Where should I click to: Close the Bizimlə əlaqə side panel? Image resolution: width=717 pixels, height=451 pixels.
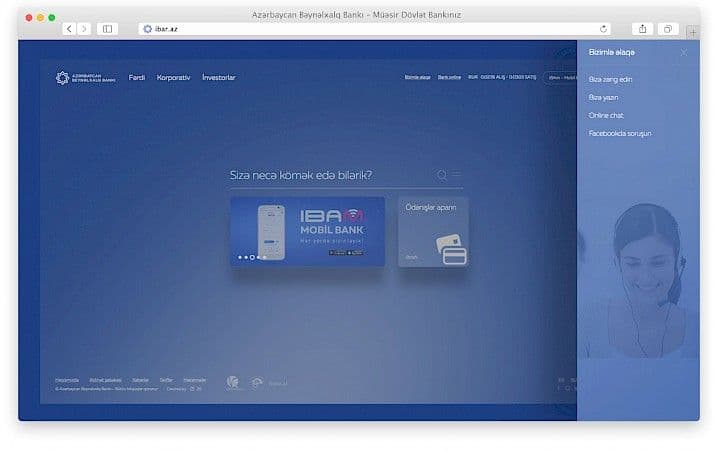tap(684, 53)
